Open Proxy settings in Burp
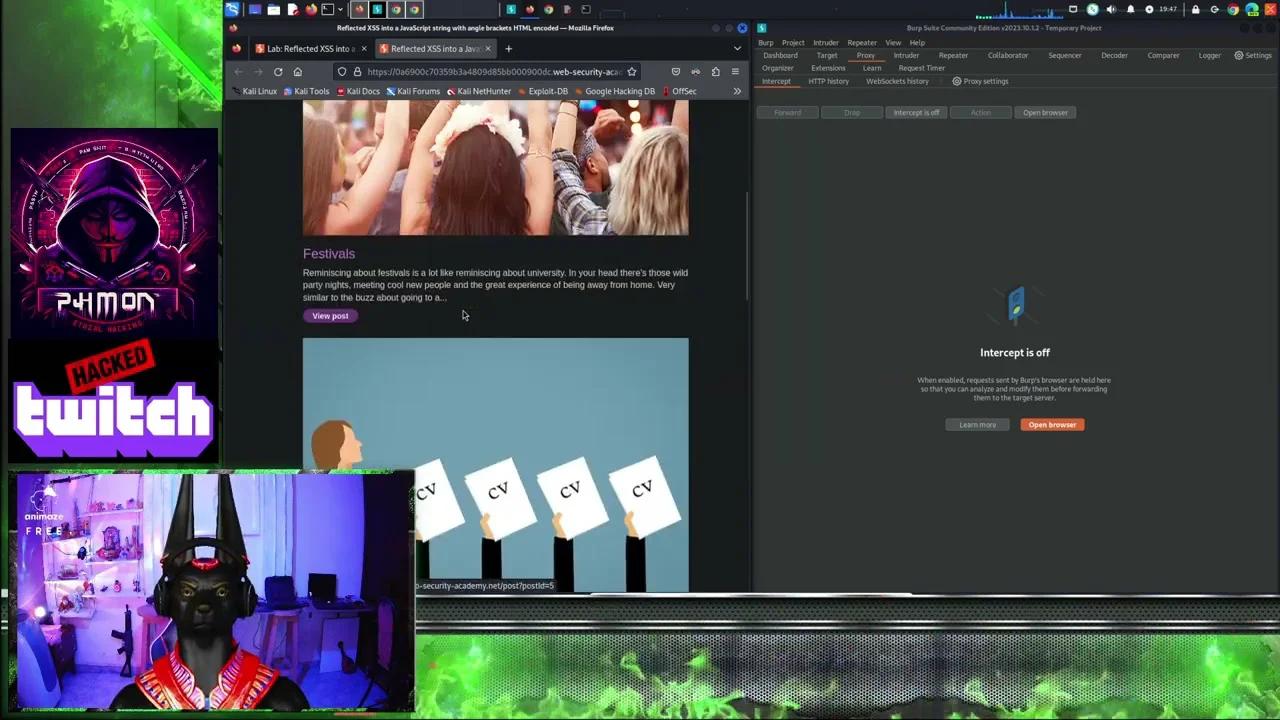 click(x=980, y=81)
